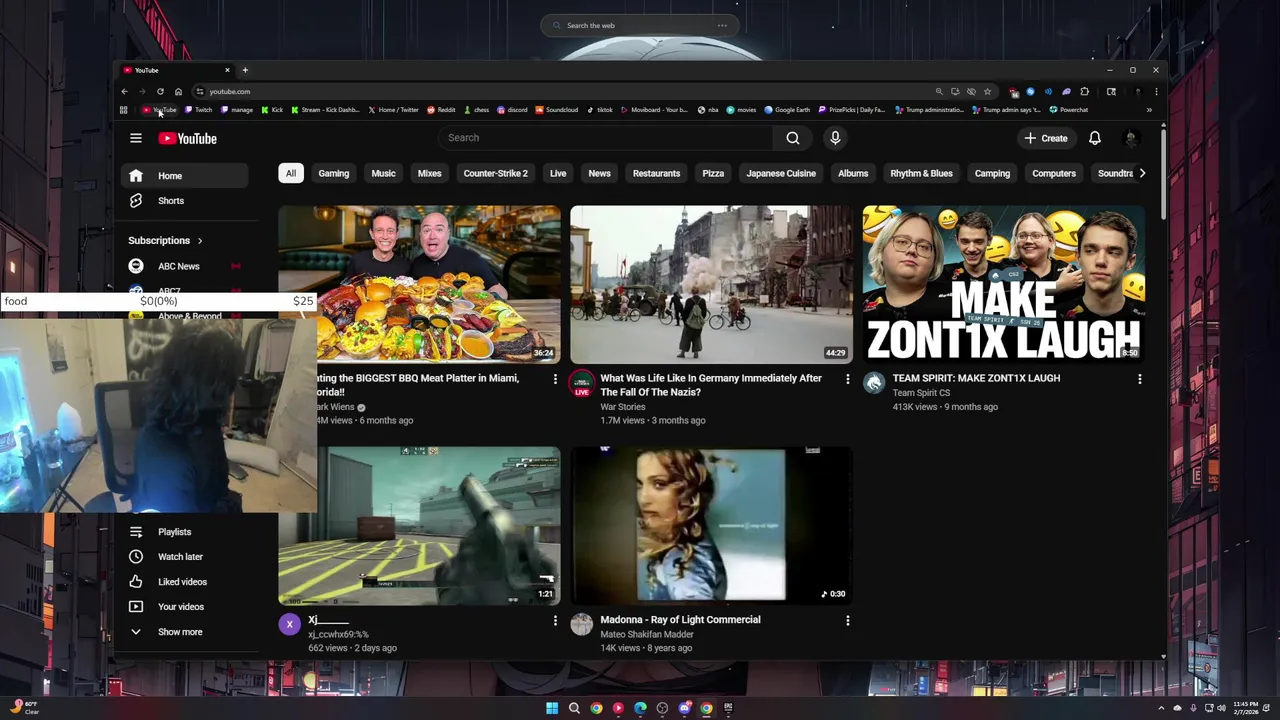Open War Stories channel avatar

[581, 384]
